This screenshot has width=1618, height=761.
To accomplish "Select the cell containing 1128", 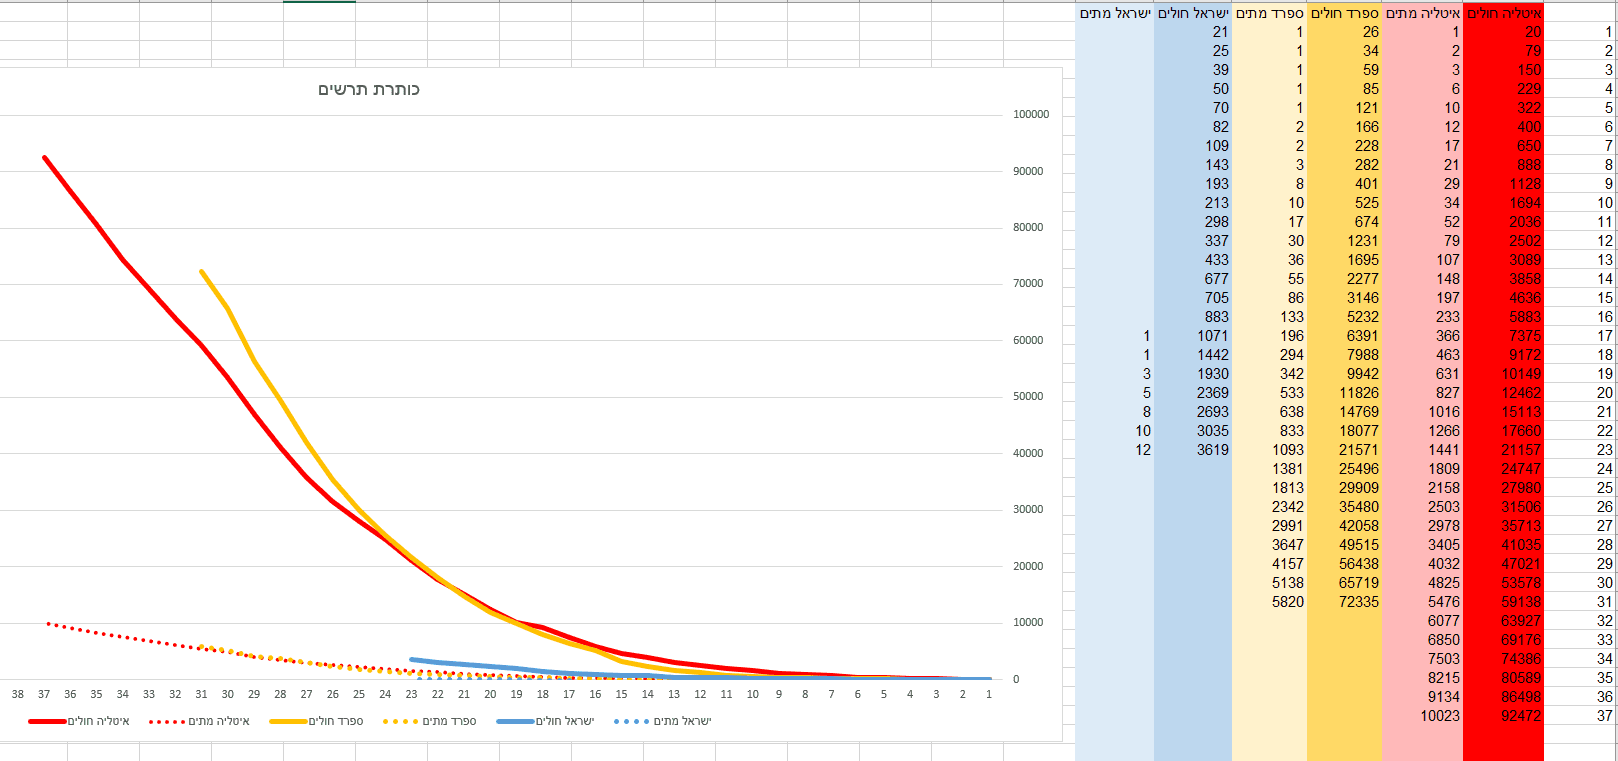I will coord(1503,184).
